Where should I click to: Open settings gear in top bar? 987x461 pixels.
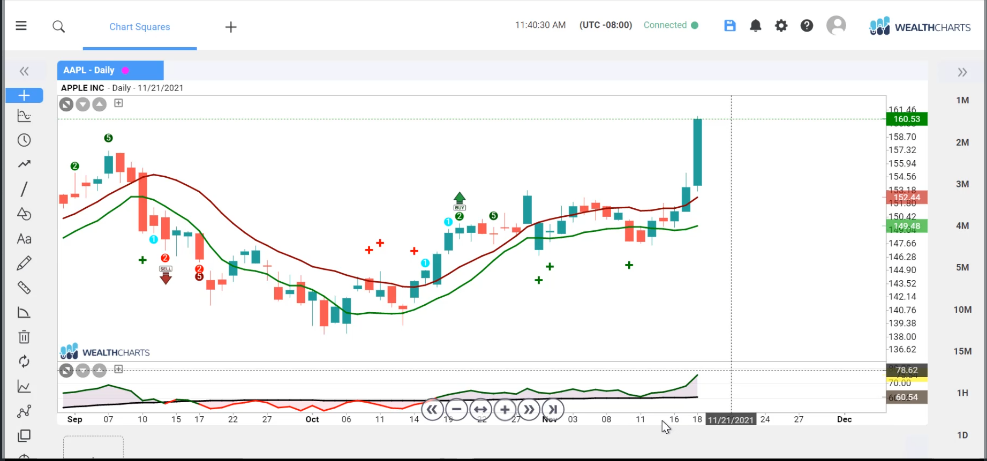tap(781, 25)
